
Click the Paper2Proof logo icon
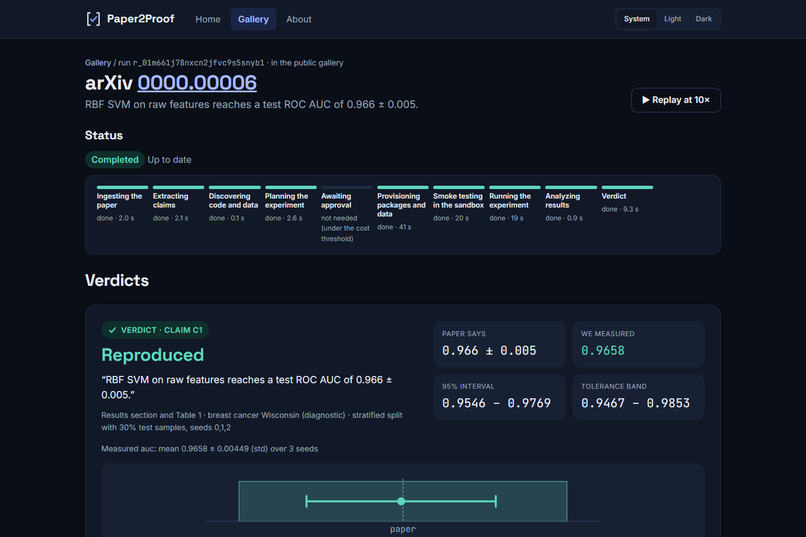tap(93, 19)
